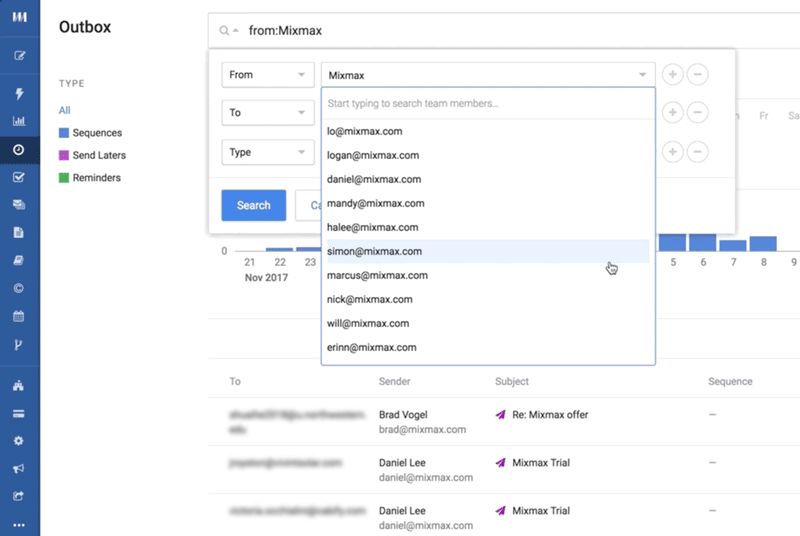Viewport: 800px width, 536px height.
Task: Click the chart bar above 7
Action: pos(733,246)
